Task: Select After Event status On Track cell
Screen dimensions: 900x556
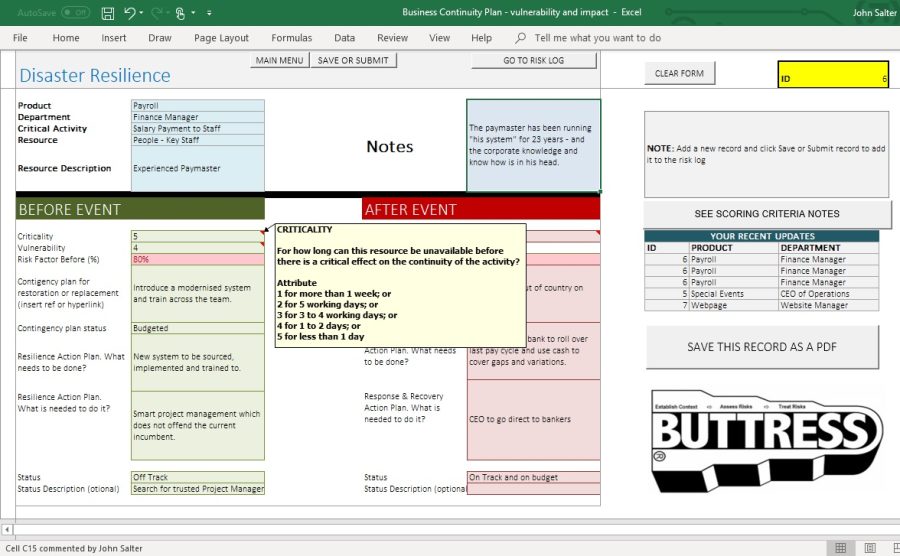Action: (534, 477)
